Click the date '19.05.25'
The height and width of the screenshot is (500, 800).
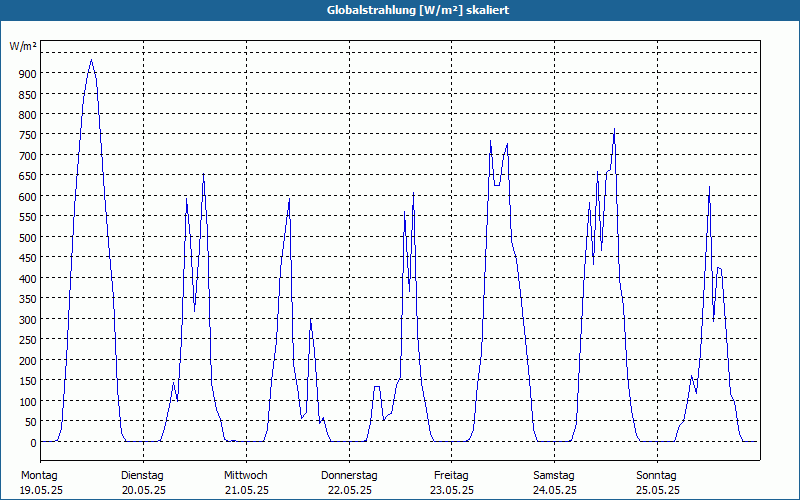[41, 490]
